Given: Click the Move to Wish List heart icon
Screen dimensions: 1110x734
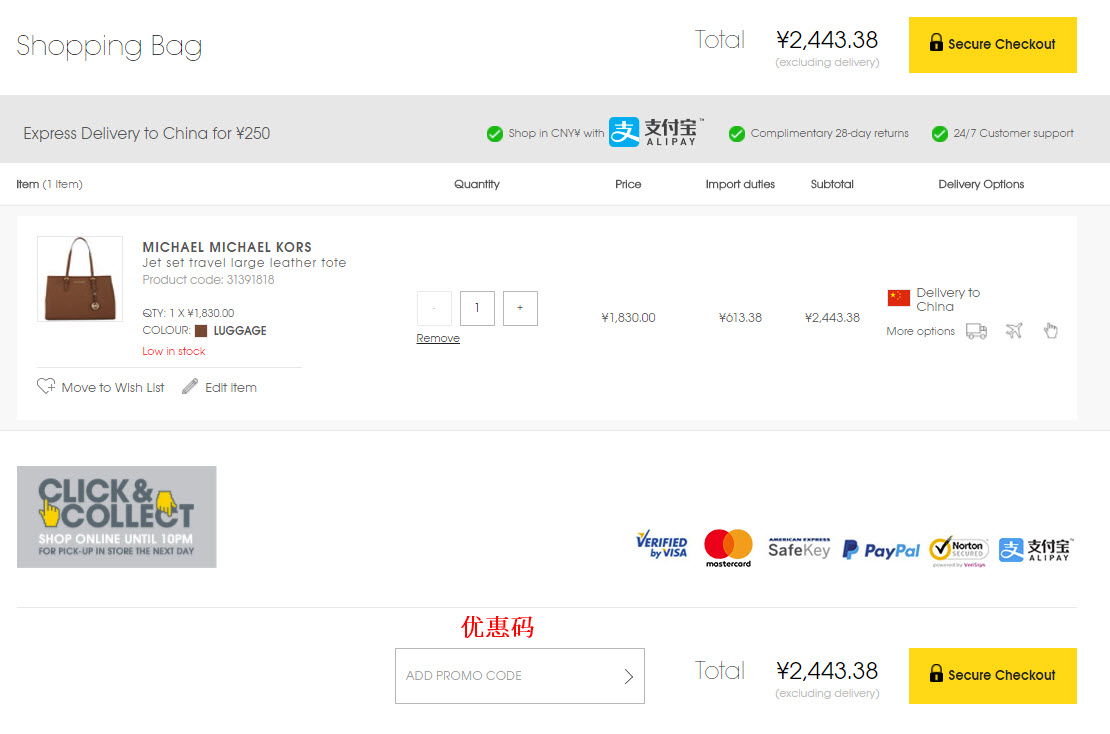Looking at the screenshot, I should click(x=46, y=386).
